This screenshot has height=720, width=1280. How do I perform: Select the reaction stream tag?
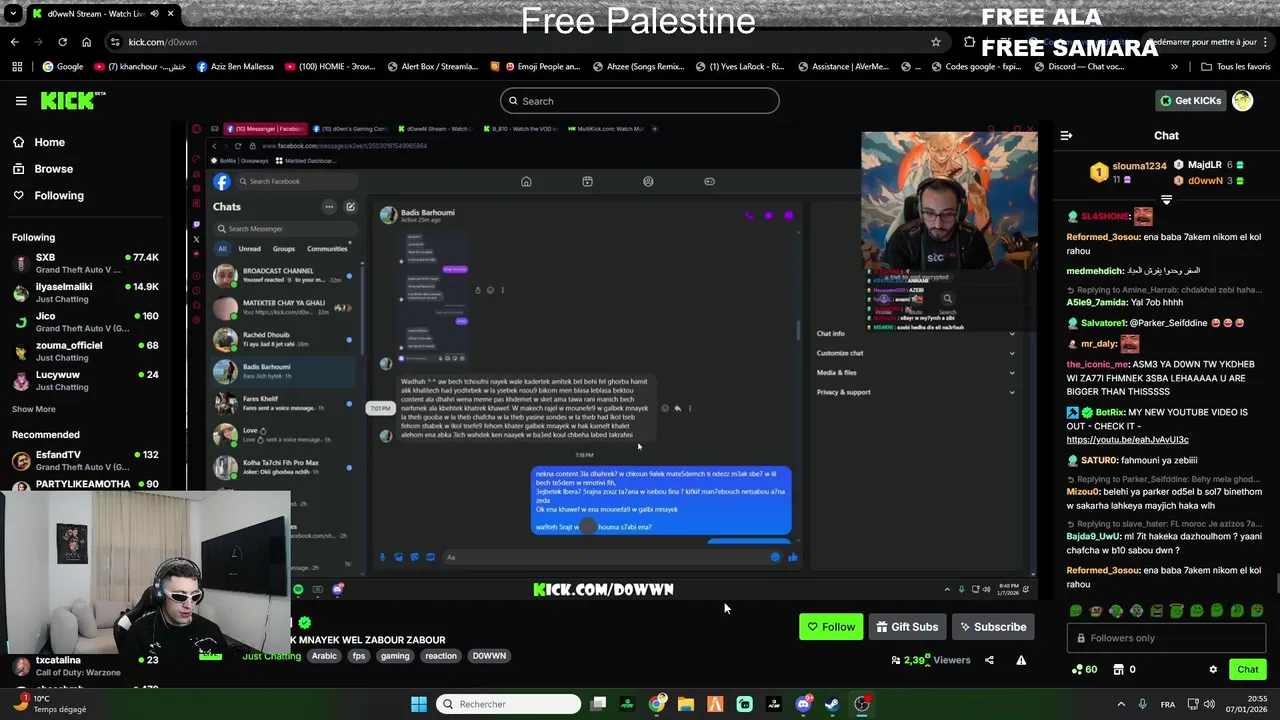pyautogui.click(x=440, y=656)
